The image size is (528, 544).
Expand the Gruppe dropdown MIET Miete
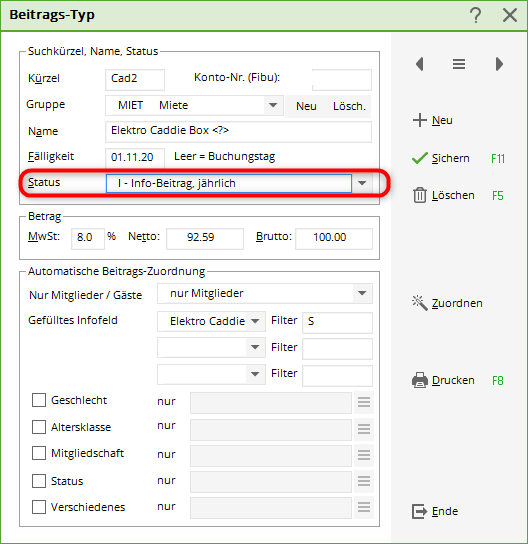pyautogui.click(x=273, y=105)
